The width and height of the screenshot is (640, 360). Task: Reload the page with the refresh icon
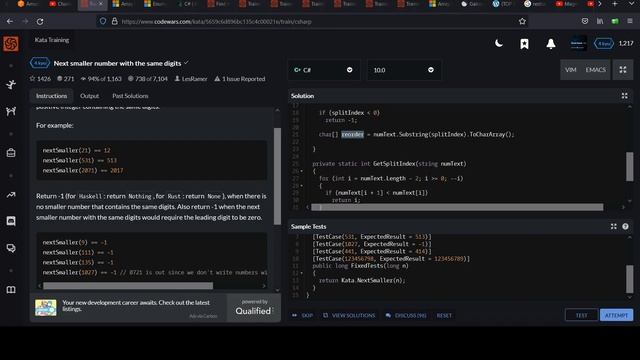pyautogui.click(x=40, y=21)
